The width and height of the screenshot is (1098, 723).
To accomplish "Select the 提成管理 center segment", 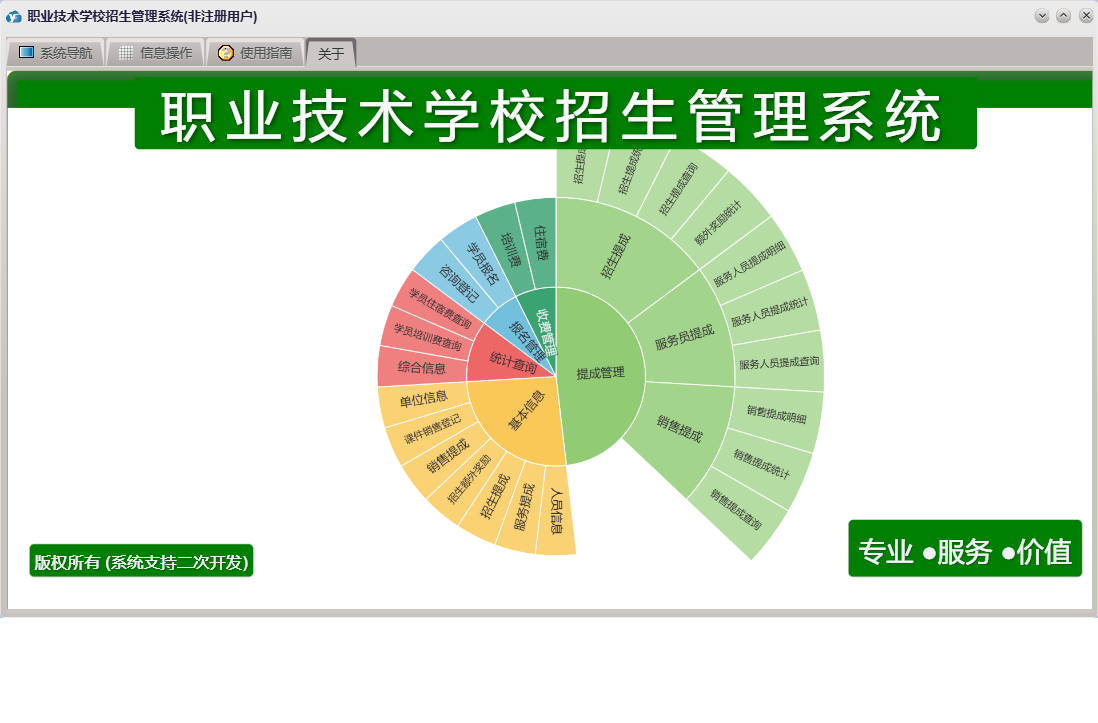I will coord(600,373).
